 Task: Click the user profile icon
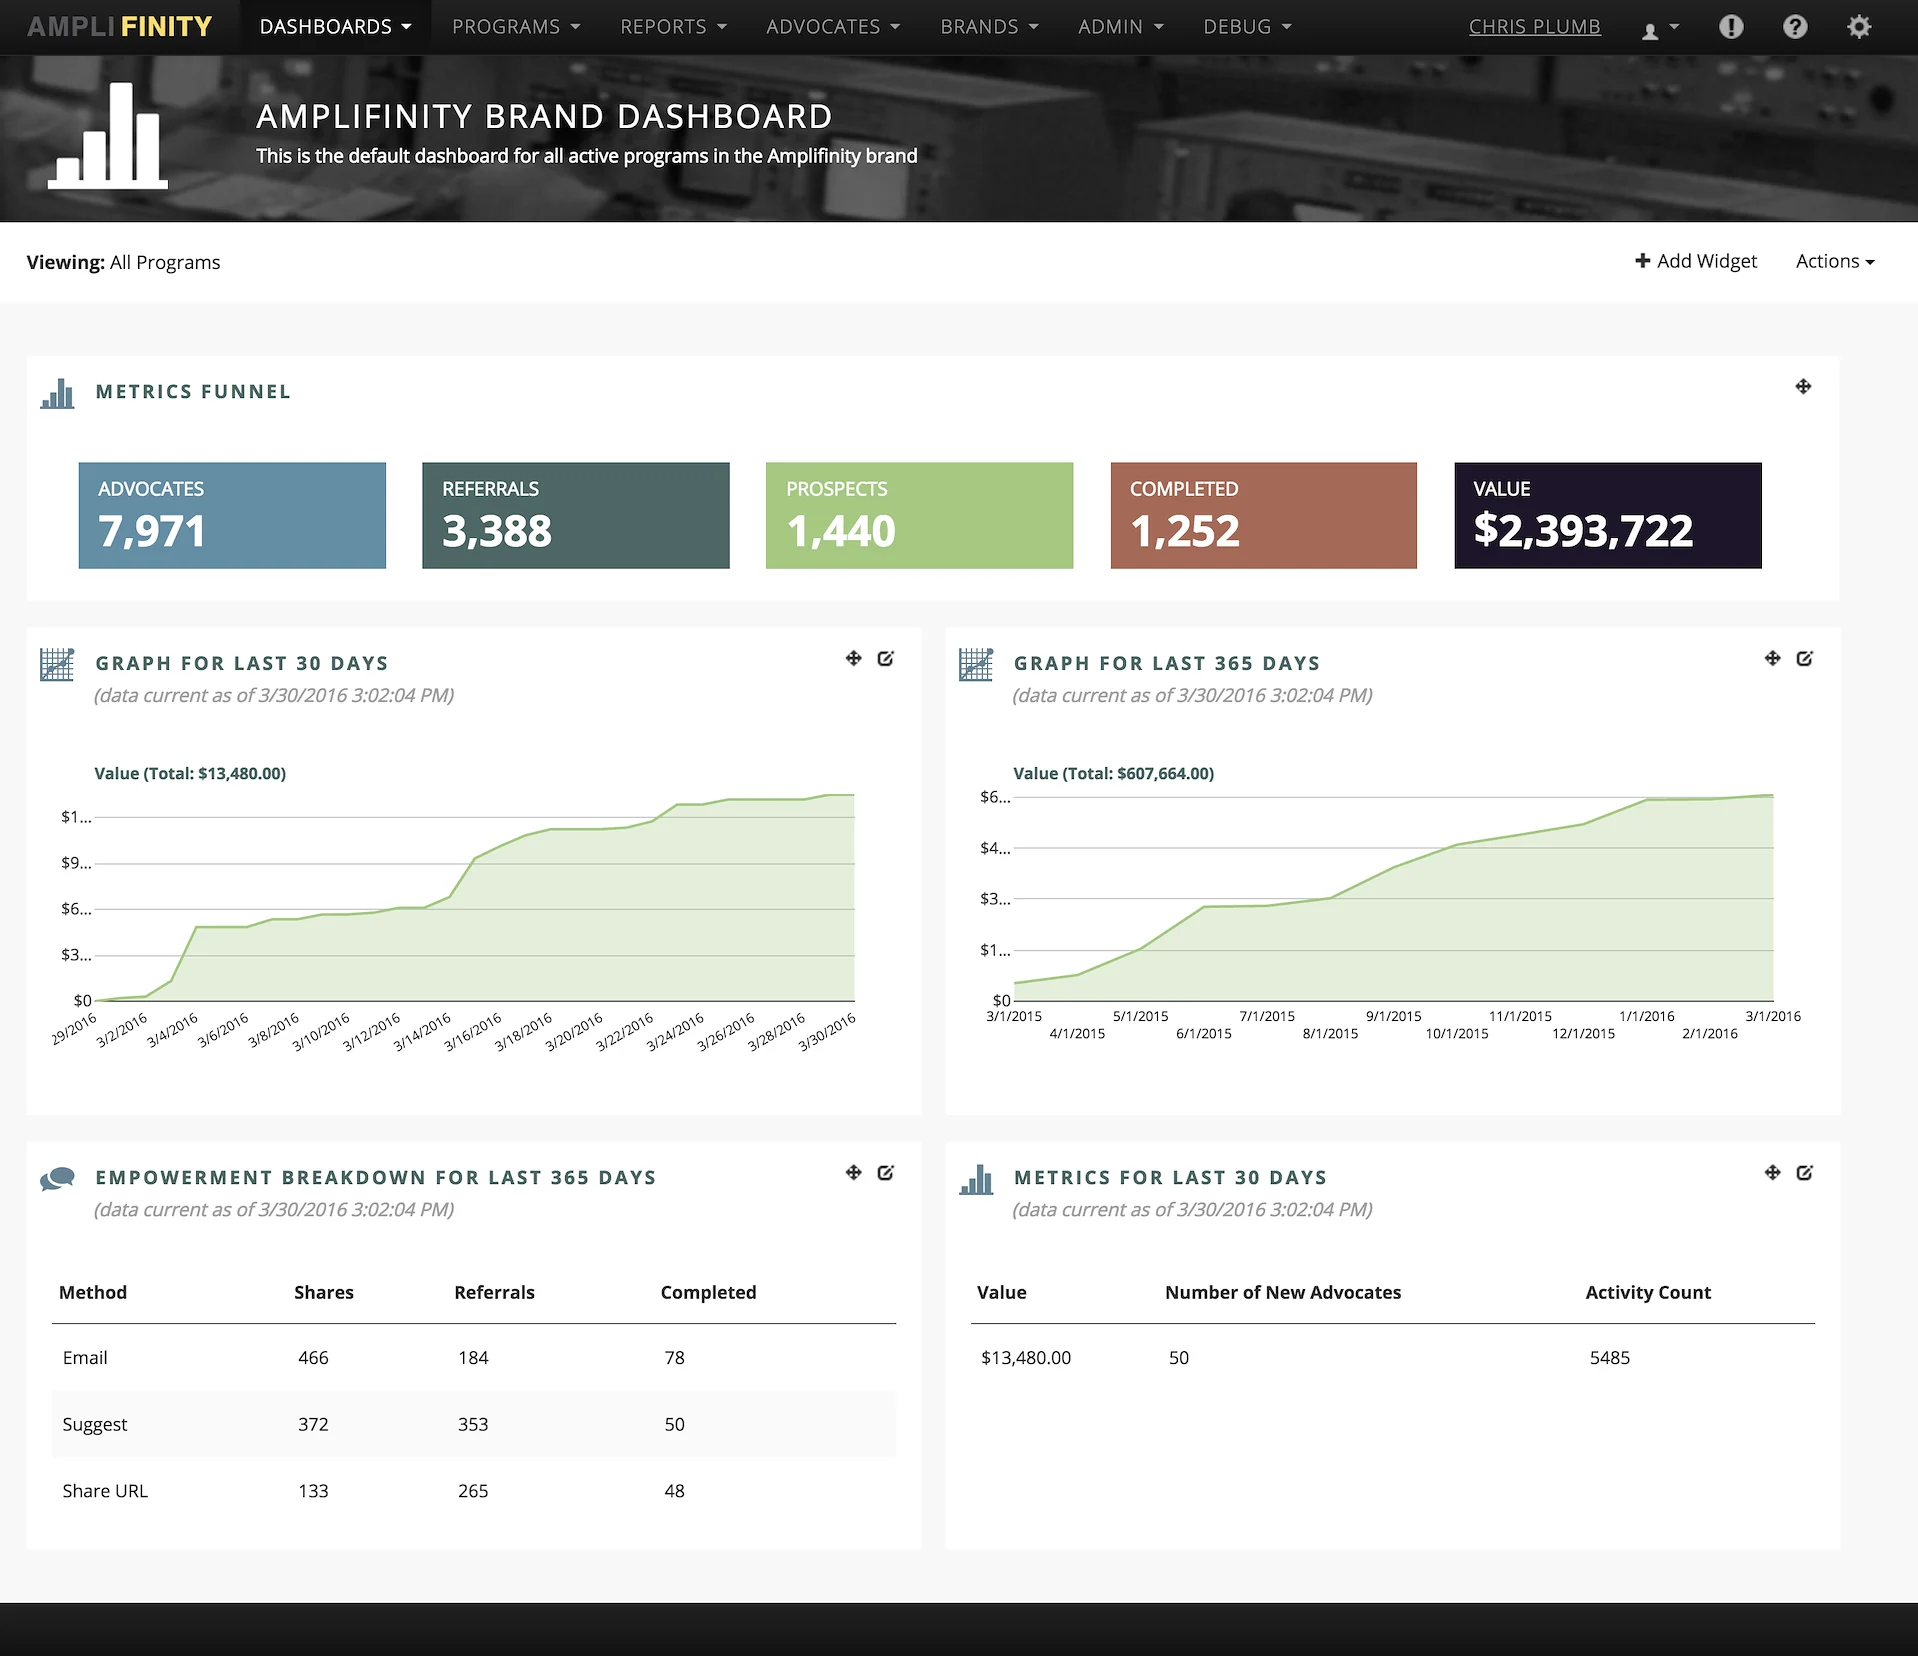(1650, 27)
